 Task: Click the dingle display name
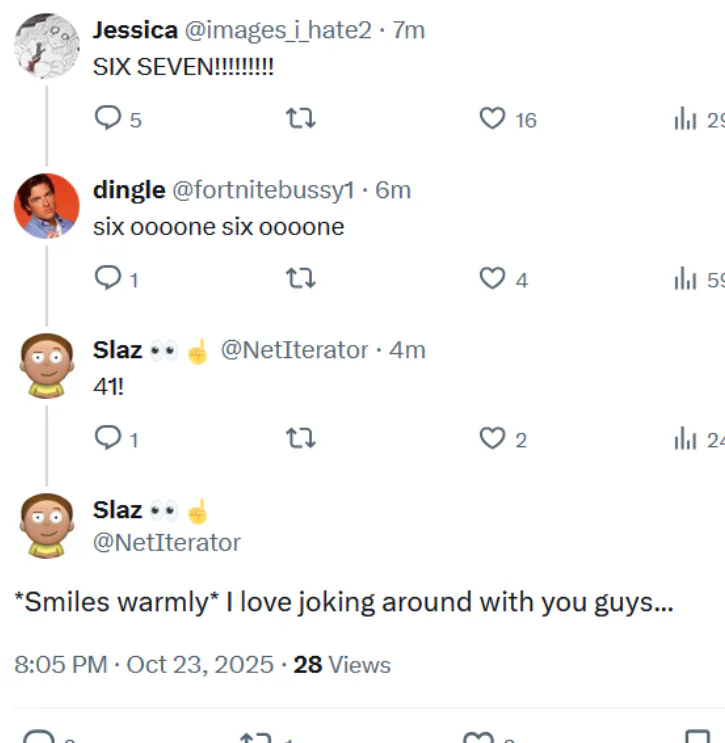click(129, 190)
